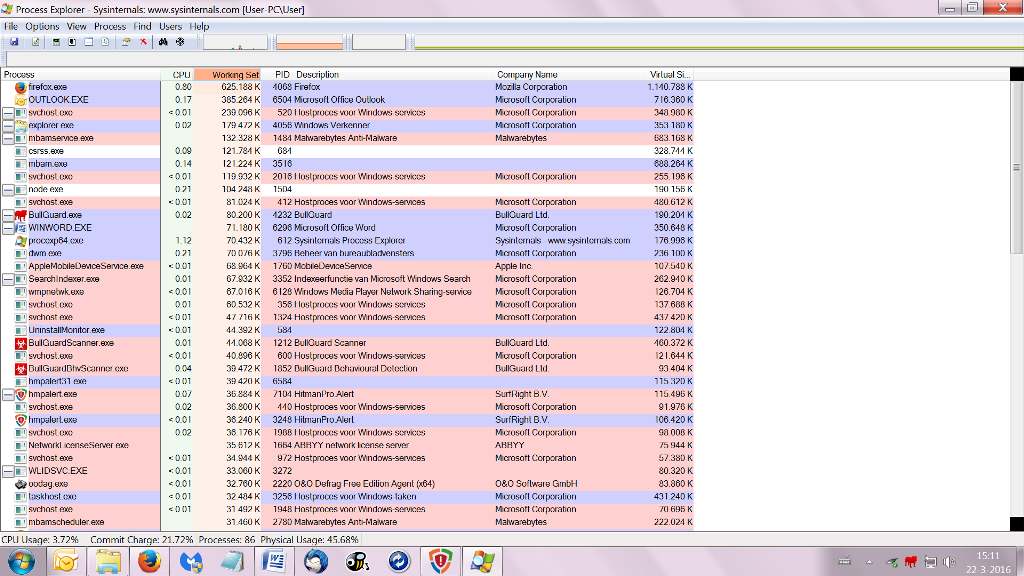Collapse the SearchIndexer.exe tree node
Screen dimensions: 1024x576
click(x=8, y=279)
